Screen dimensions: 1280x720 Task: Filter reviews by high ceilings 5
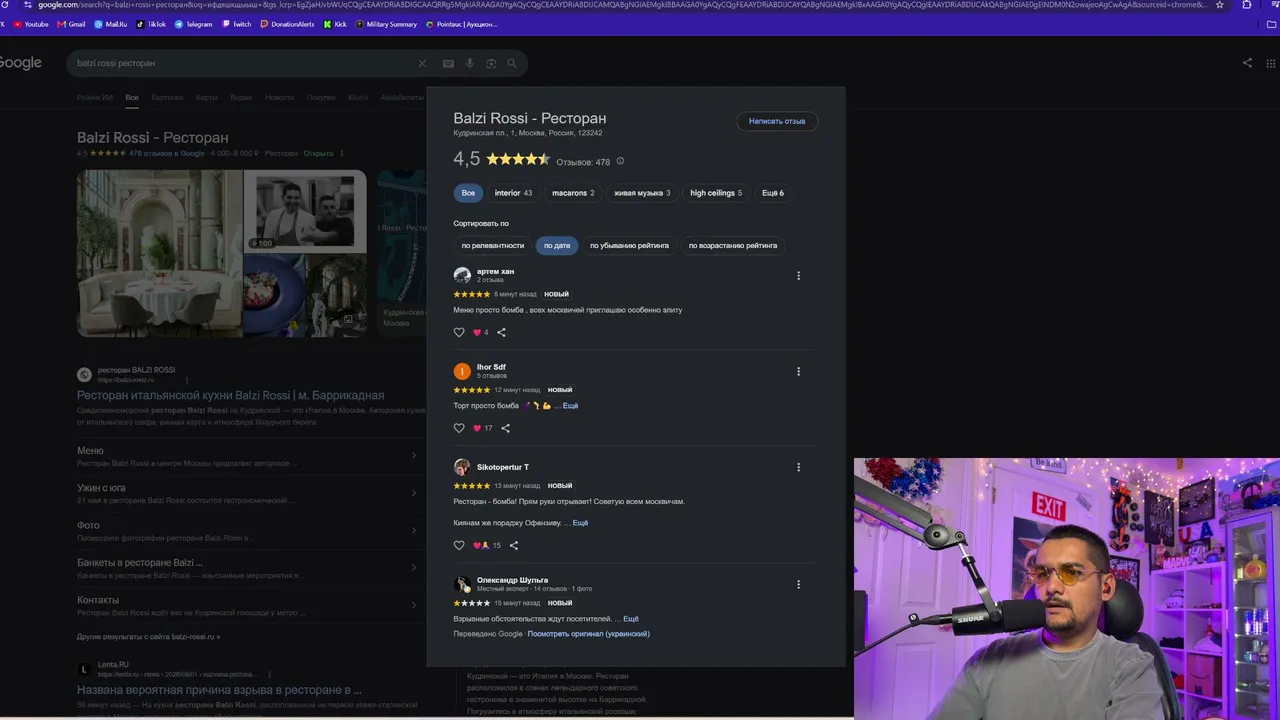(716, 193)
